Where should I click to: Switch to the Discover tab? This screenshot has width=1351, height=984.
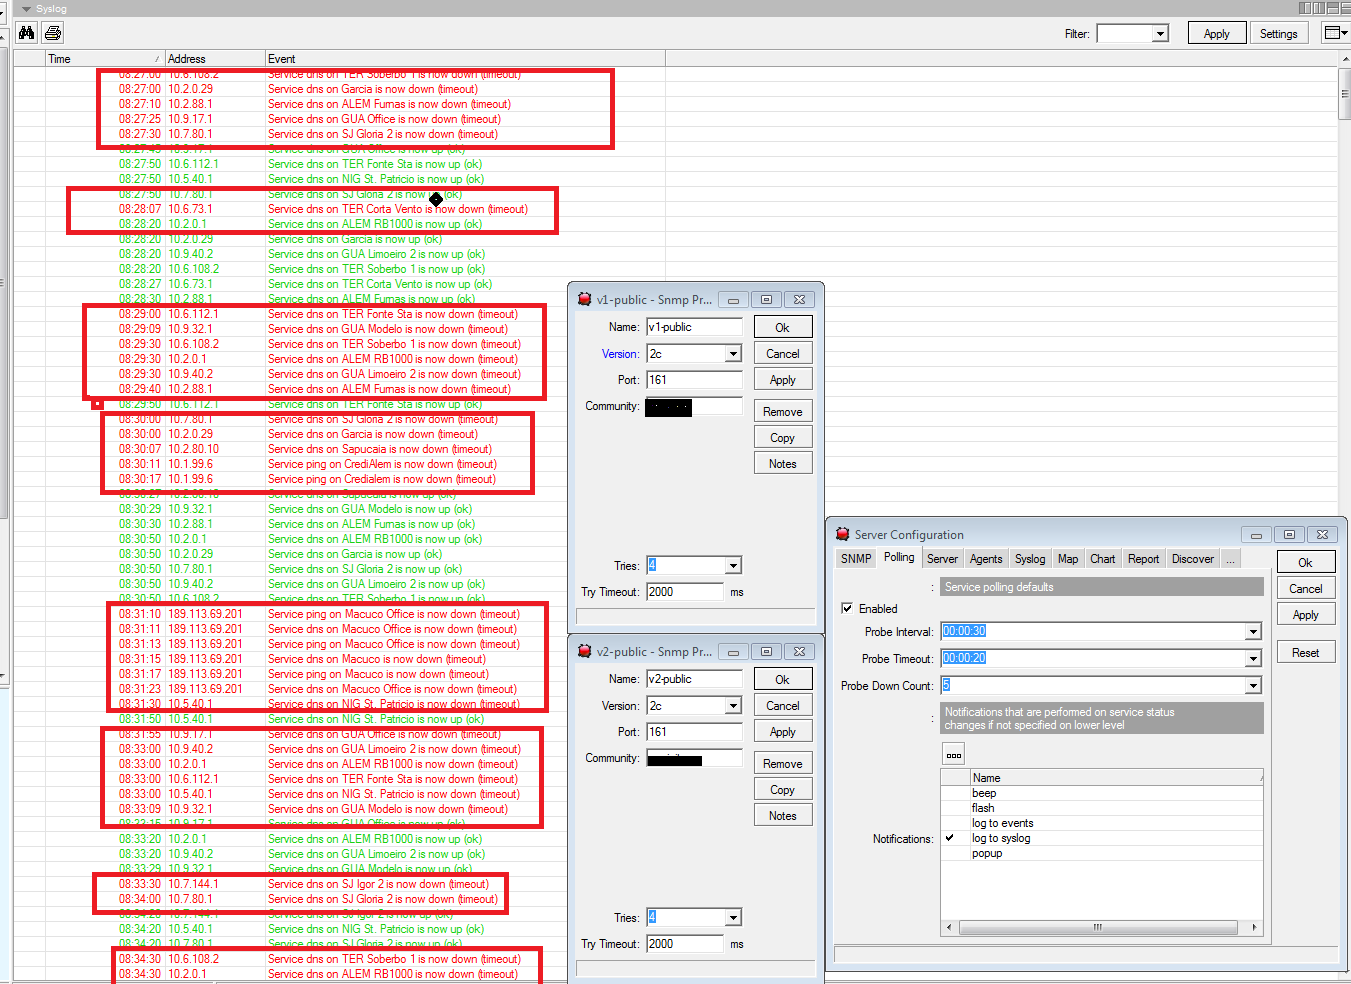click(x=1192, y=559)
